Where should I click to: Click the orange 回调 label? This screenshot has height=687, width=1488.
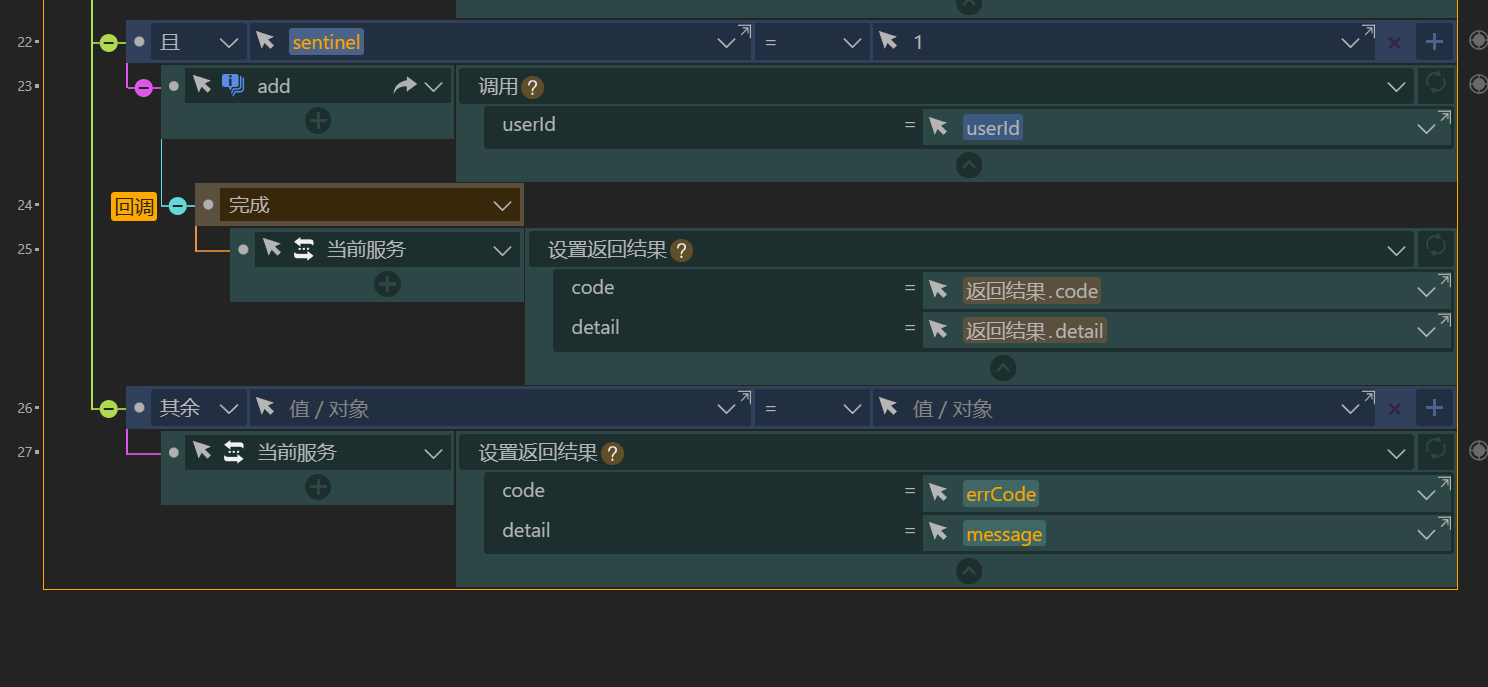pyautogui.click(x=134, y=207)
